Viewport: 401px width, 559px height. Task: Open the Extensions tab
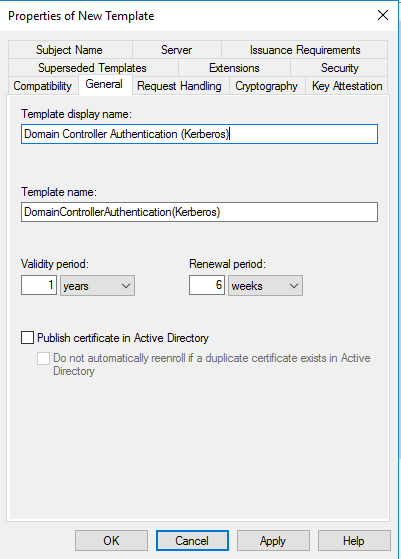234,68
